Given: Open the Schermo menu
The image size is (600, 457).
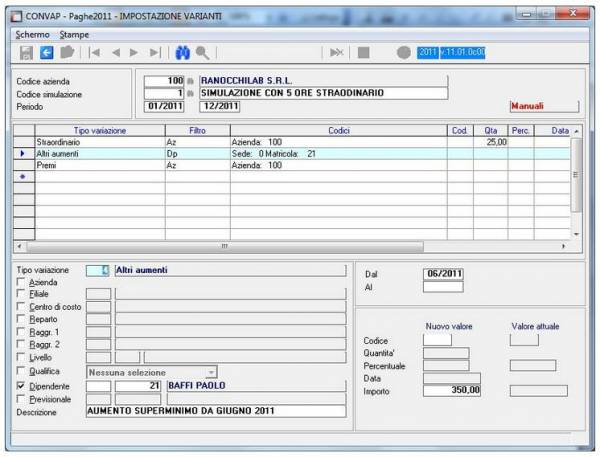Looking at the screenshot, I should coord(33,34).
